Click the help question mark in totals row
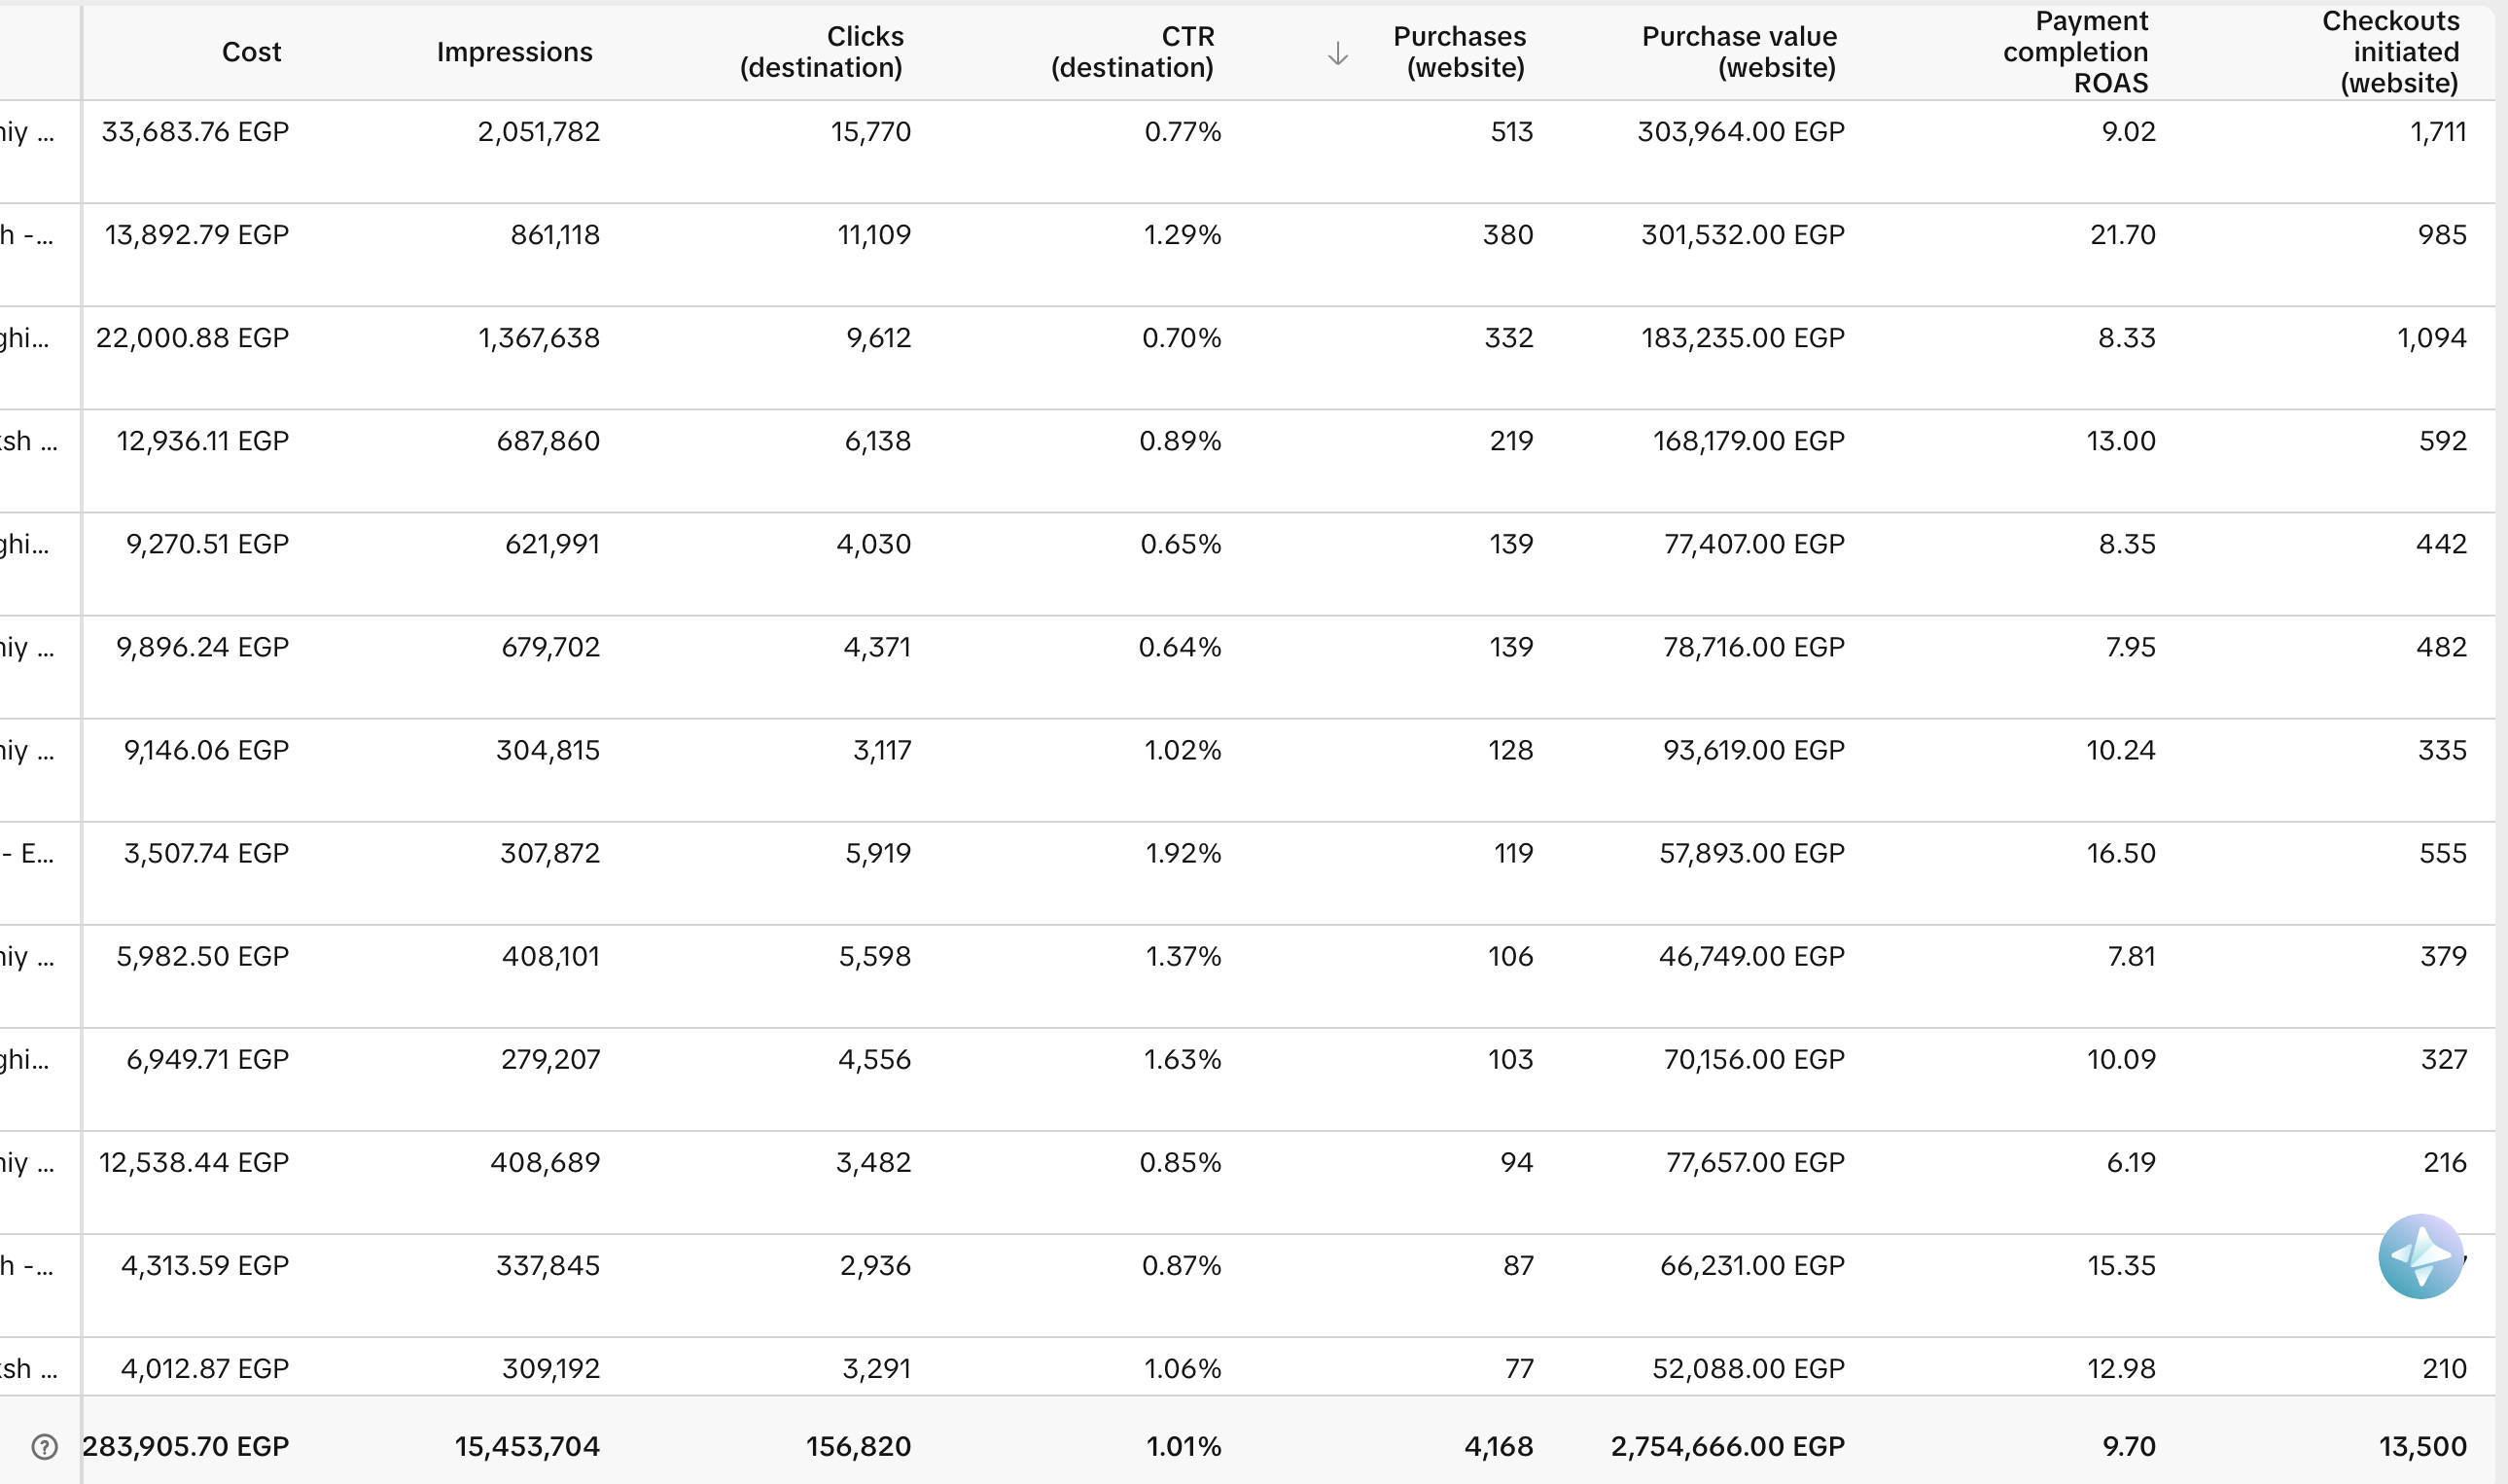This screenshot has width=2508, height=1484. tap(45, 1446)
